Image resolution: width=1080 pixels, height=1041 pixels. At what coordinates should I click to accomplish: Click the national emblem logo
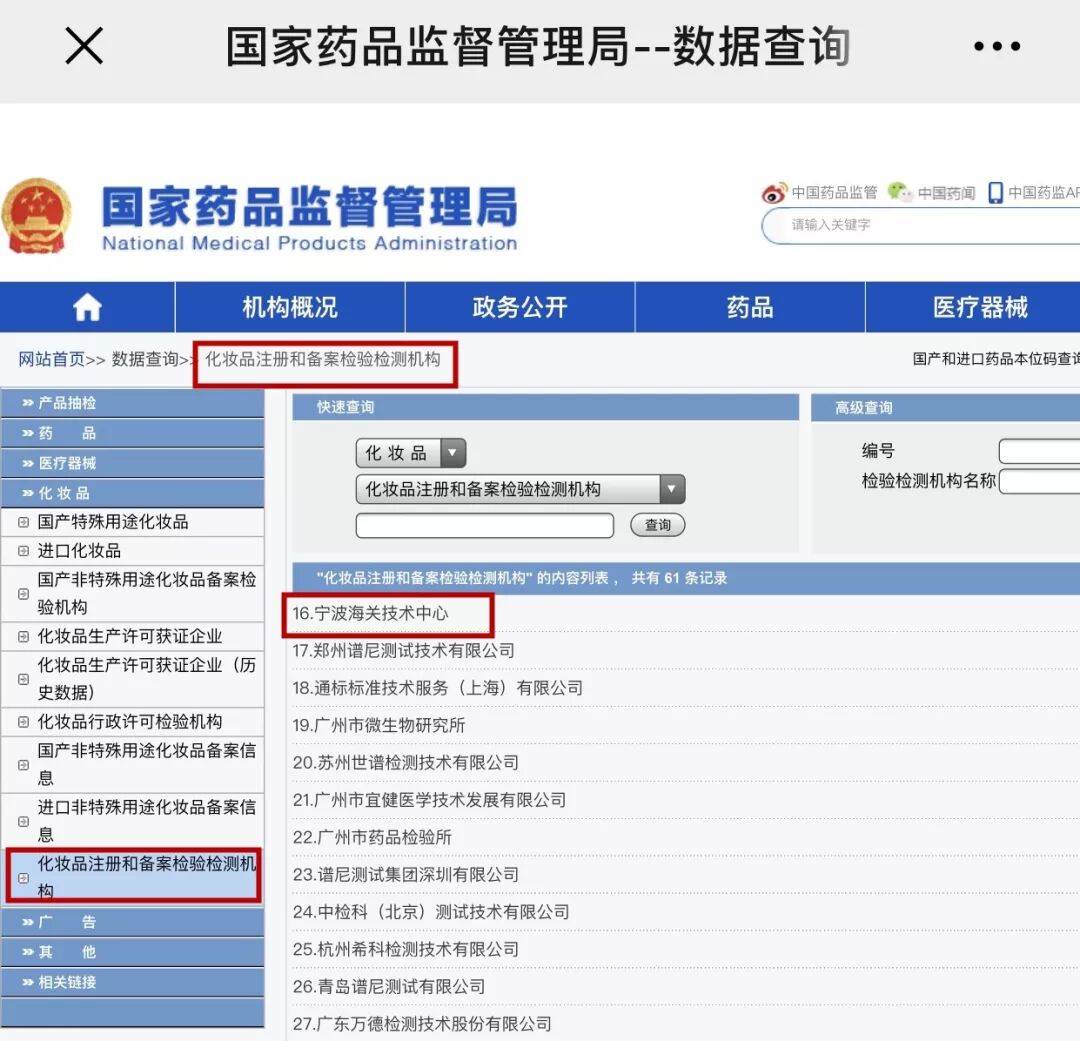click(x=37, y=216)
